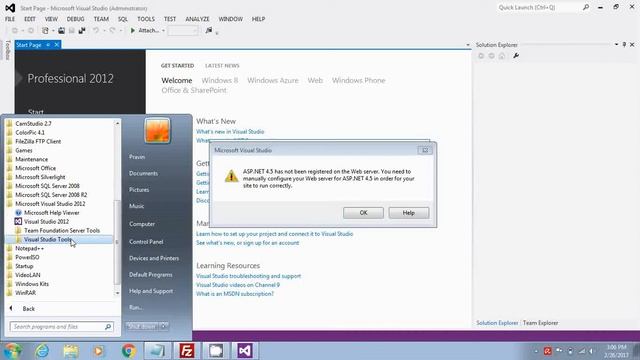Close the Start Page tab
640x360 pixels.
57,45
